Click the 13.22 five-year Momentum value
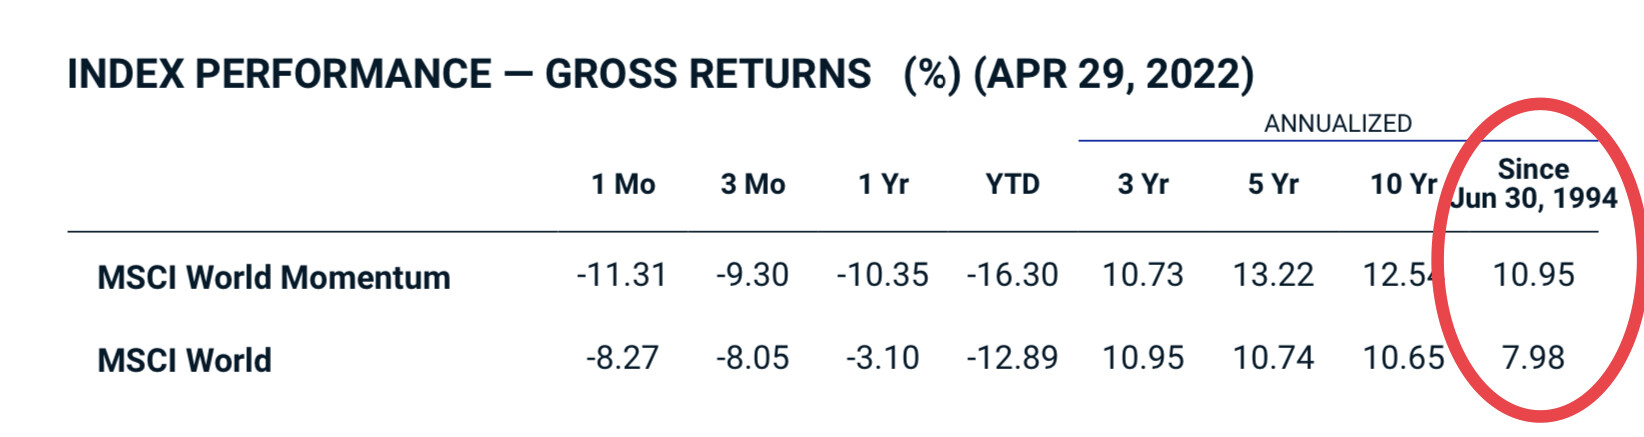Viewport: 1644px width, 437px height. pyautogui.click(x=1273, y=275)
